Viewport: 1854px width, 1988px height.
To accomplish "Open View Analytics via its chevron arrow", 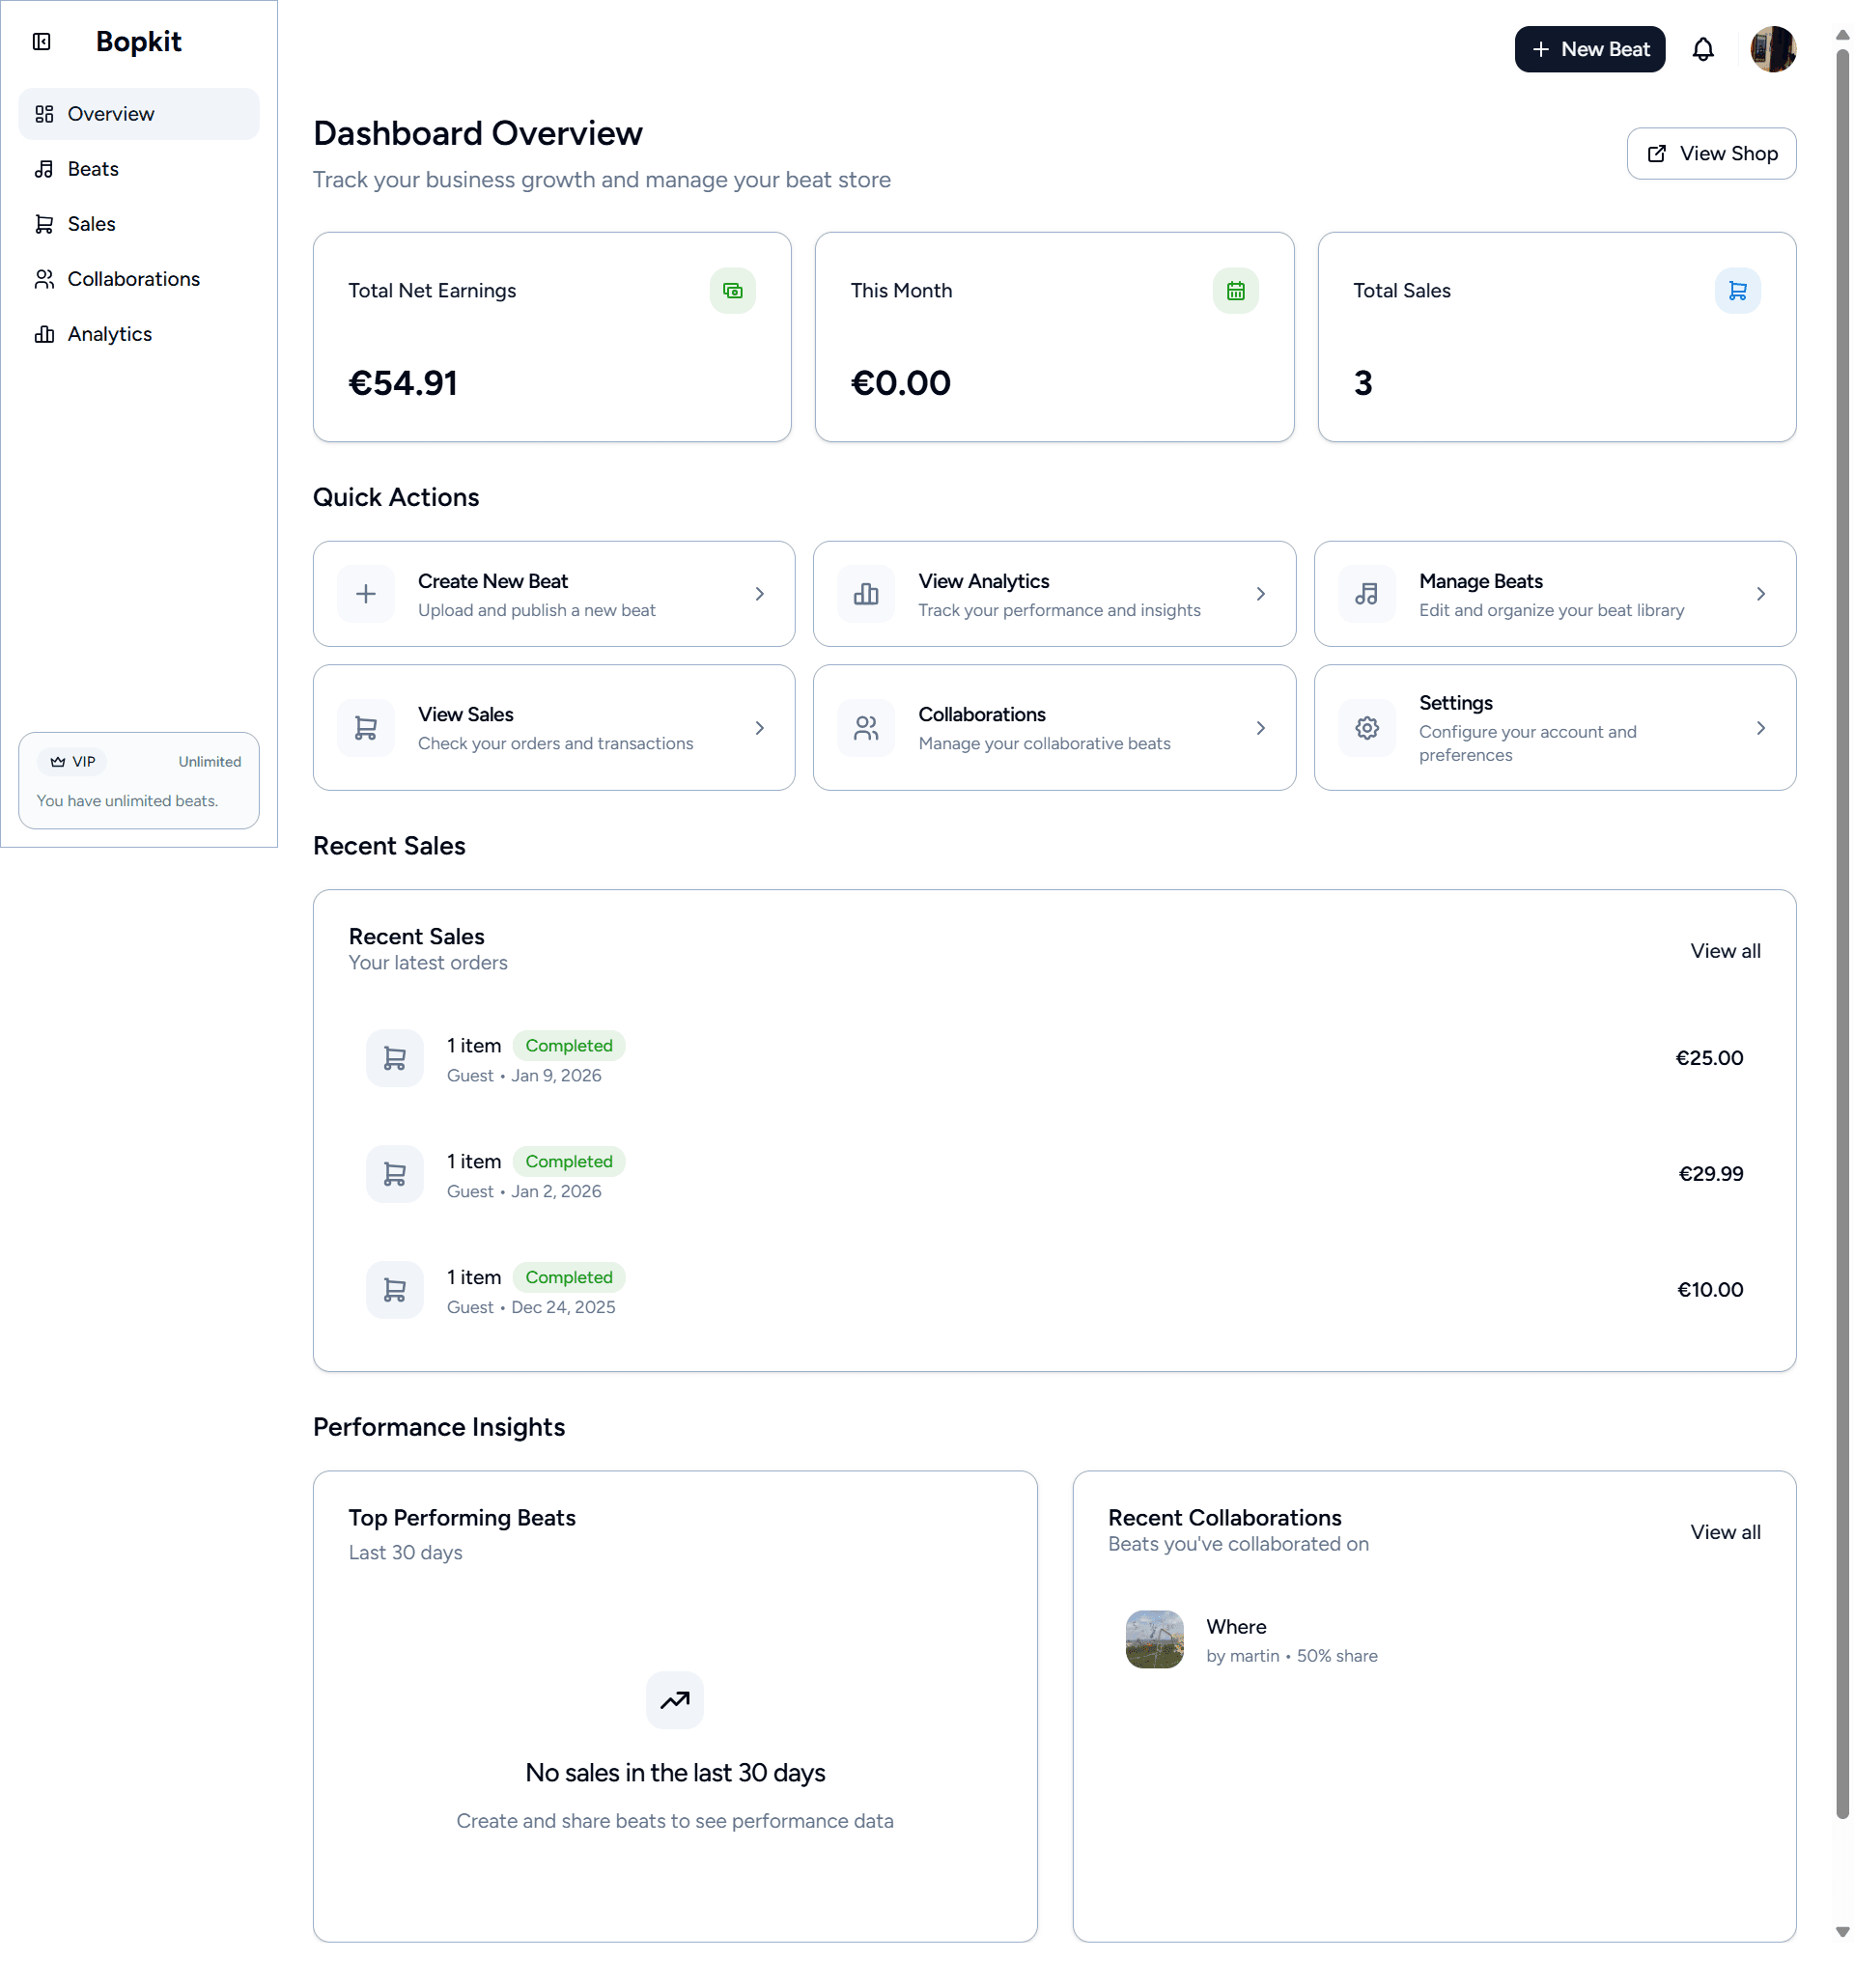I will click(x=1261, y=594).
